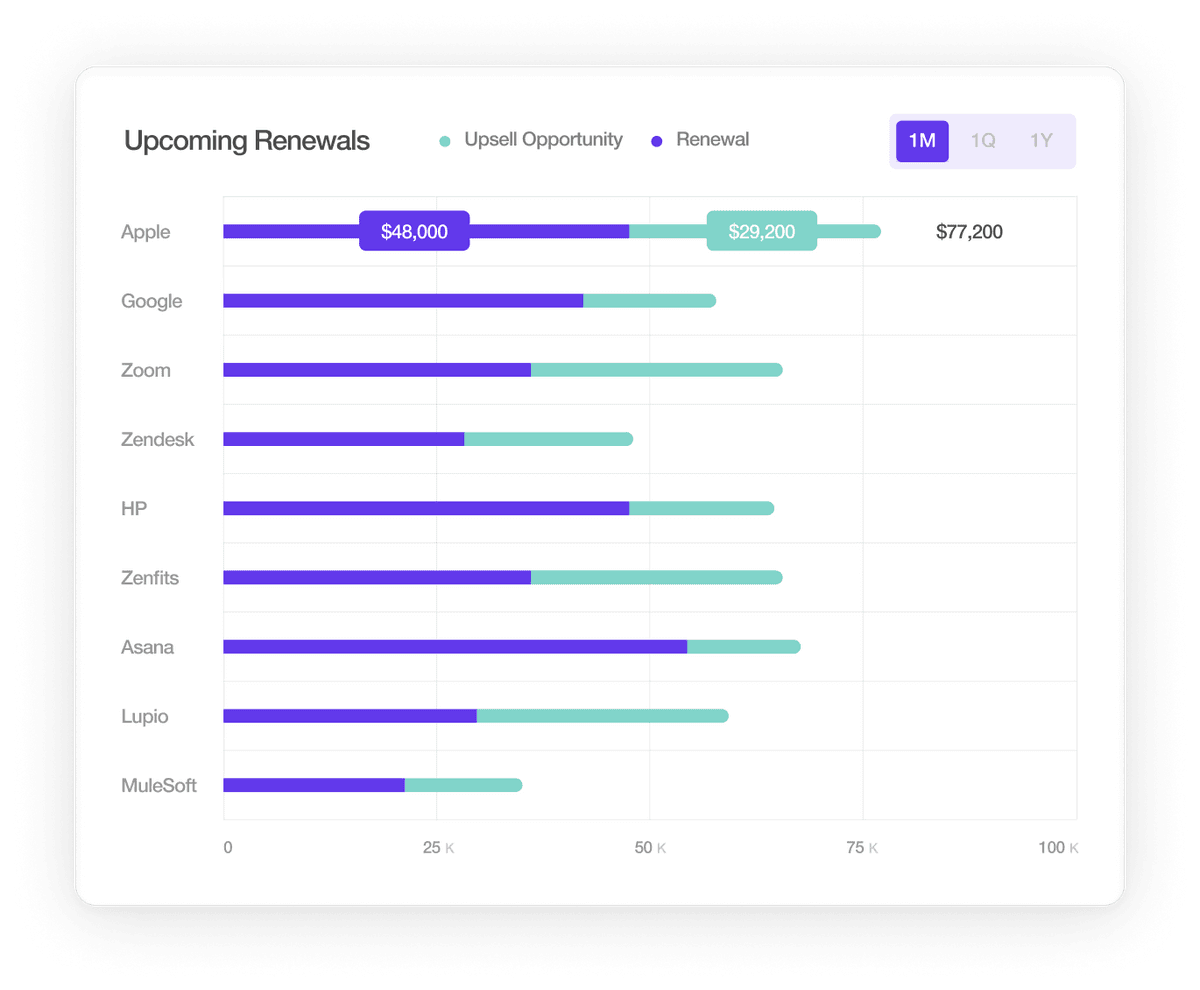Switch to the 1Q time range

click(x=983, y=141)
